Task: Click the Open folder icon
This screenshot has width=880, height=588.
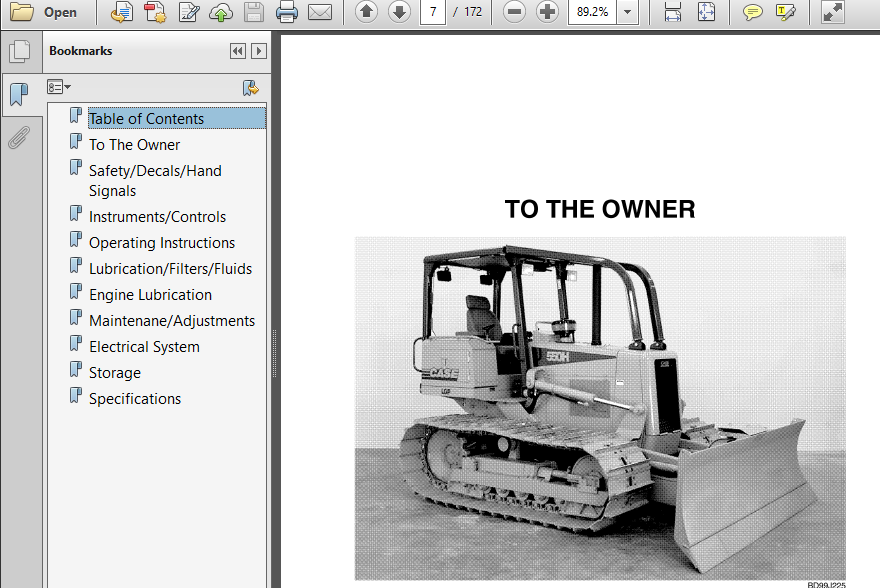Action: [x=21, y=12]
